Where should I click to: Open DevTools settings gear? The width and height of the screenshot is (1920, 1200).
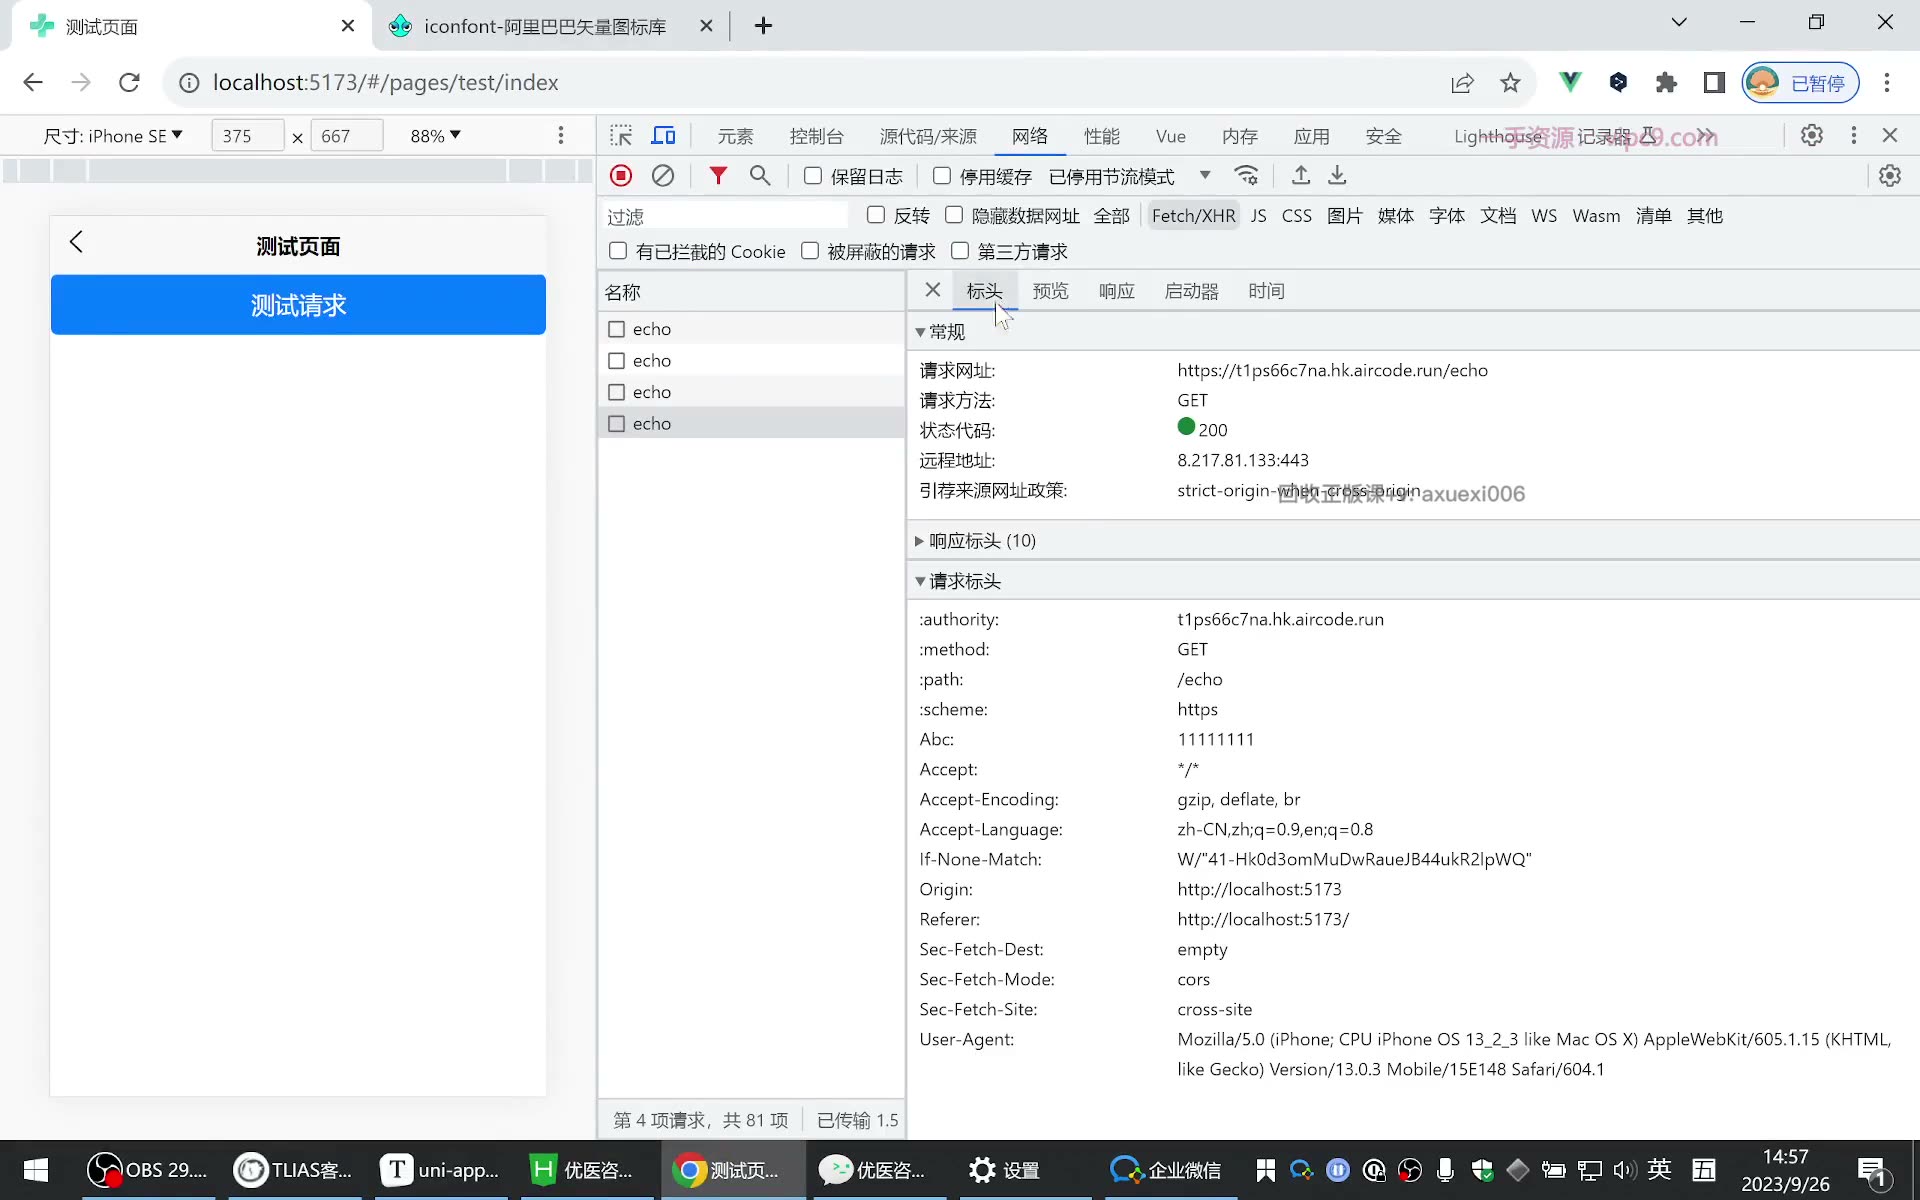coord(1812,135)
